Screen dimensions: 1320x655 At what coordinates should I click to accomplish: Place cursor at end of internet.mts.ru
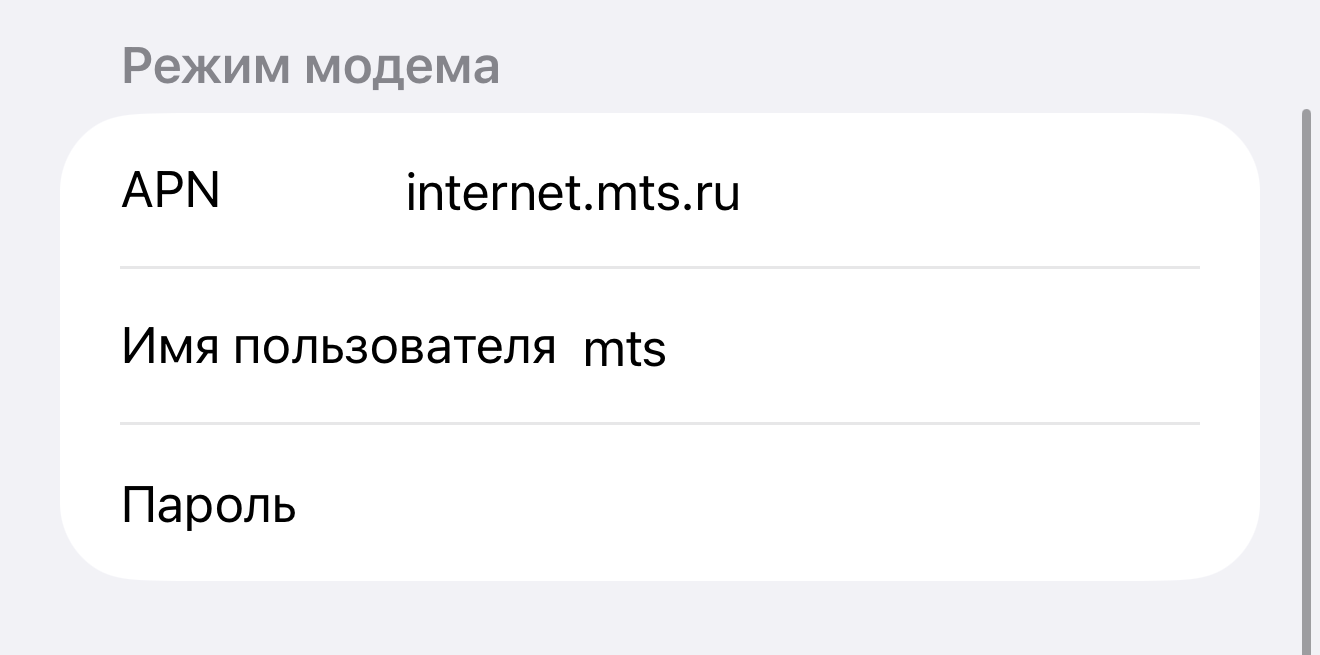point(741,193)
